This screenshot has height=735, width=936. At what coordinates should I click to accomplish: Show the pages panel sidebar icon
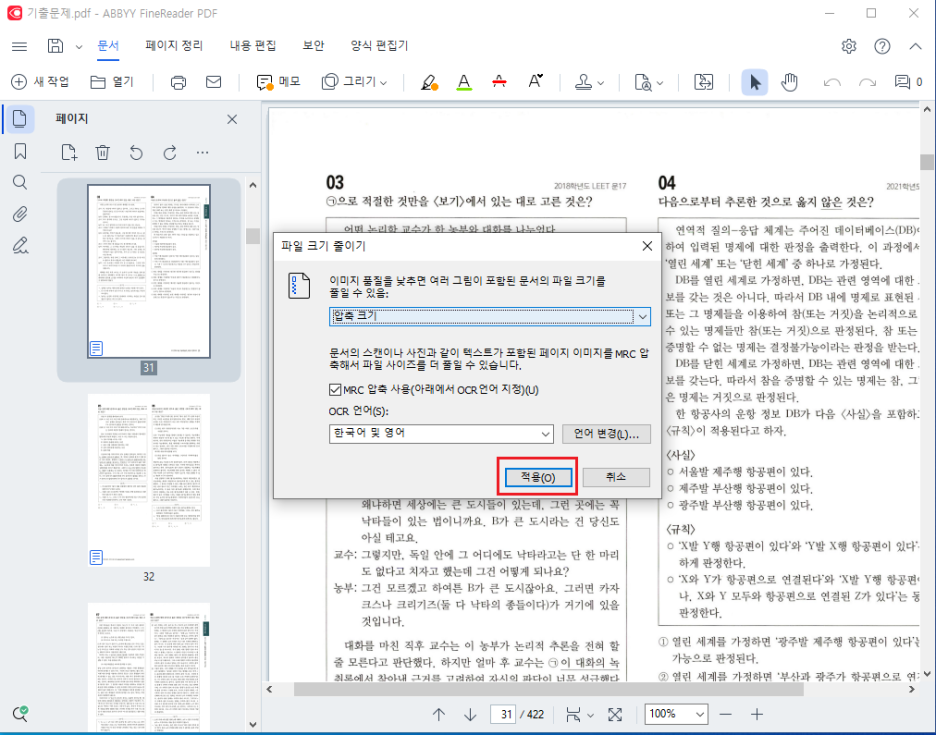pos(20,119)
